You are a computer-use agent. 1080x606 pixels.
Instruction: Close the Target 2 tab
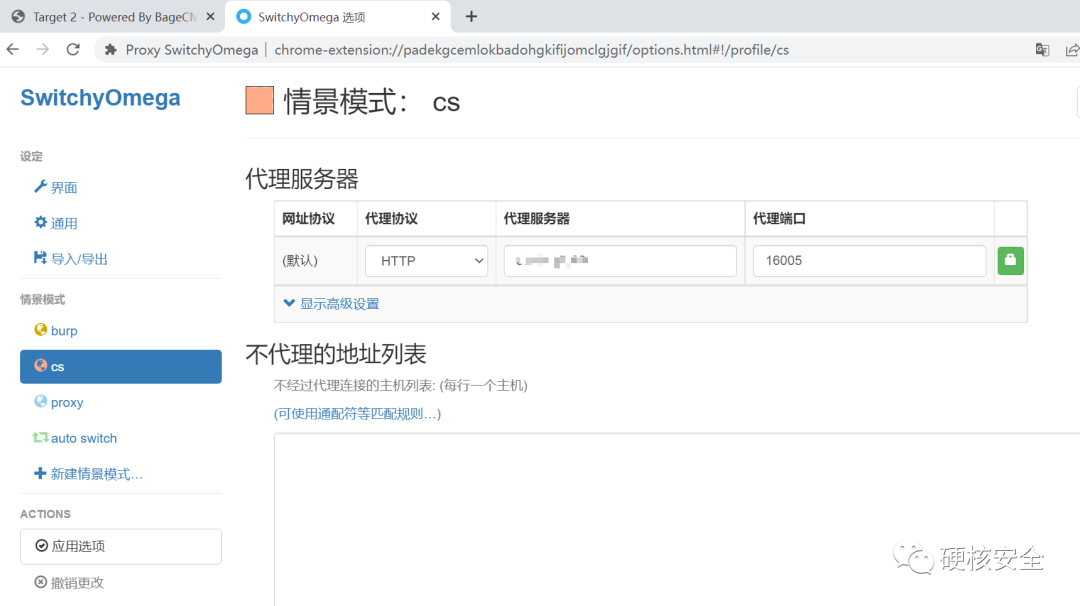click(x=211, y=17)
